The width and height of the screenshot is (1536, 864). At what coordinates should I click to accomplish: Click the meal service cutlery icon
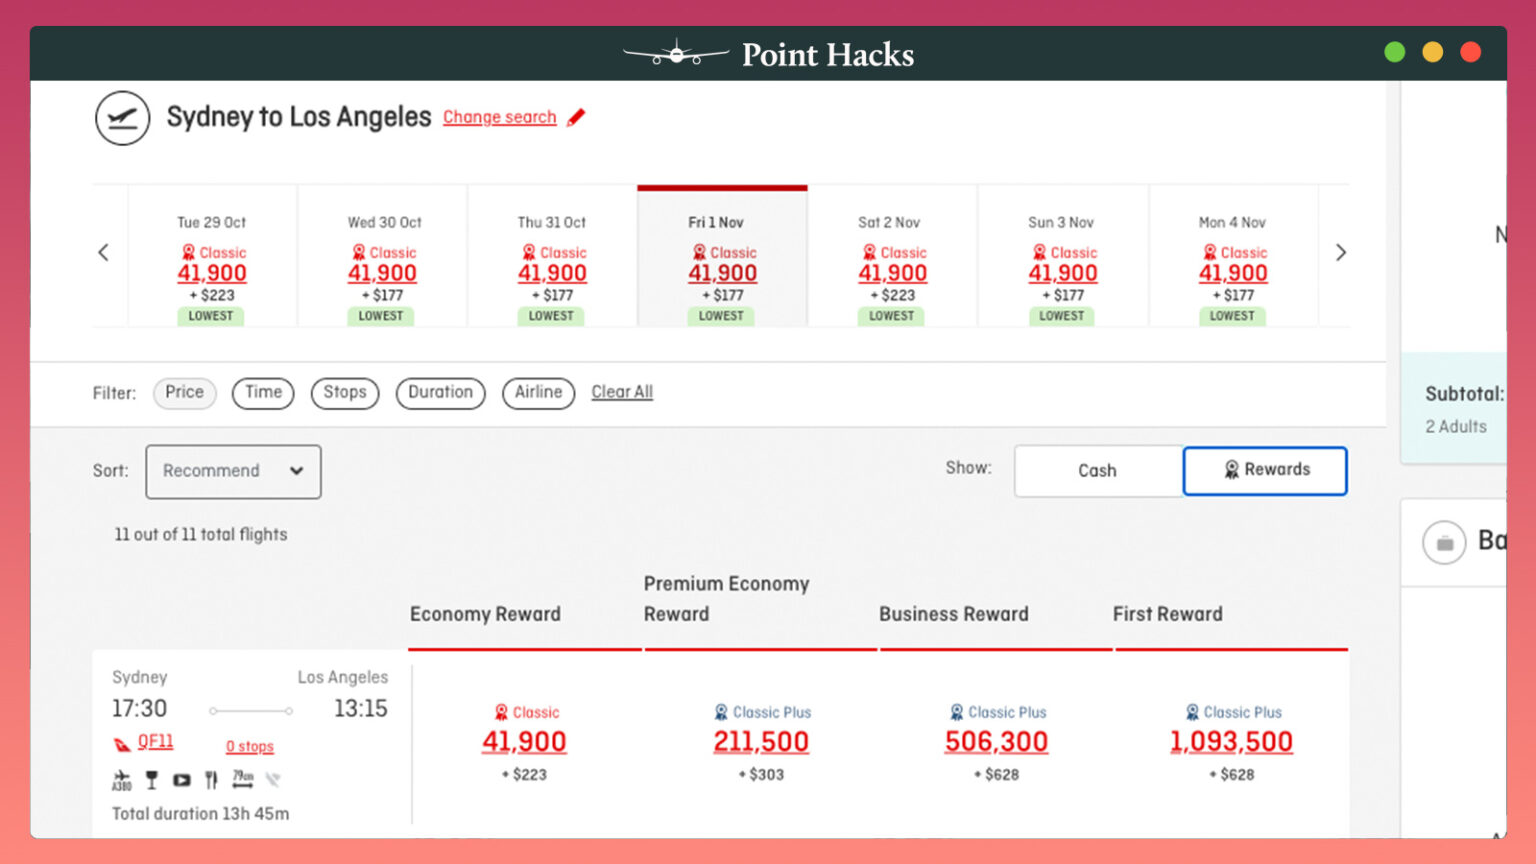211,779
